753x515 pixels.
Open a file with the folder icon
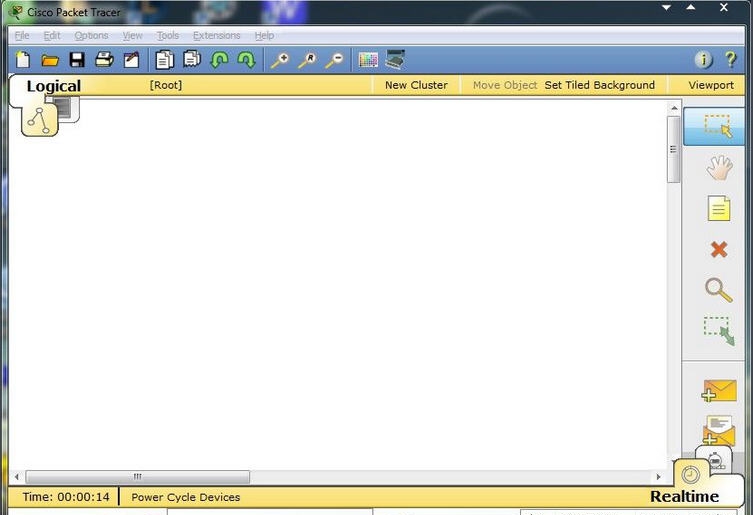49,60
